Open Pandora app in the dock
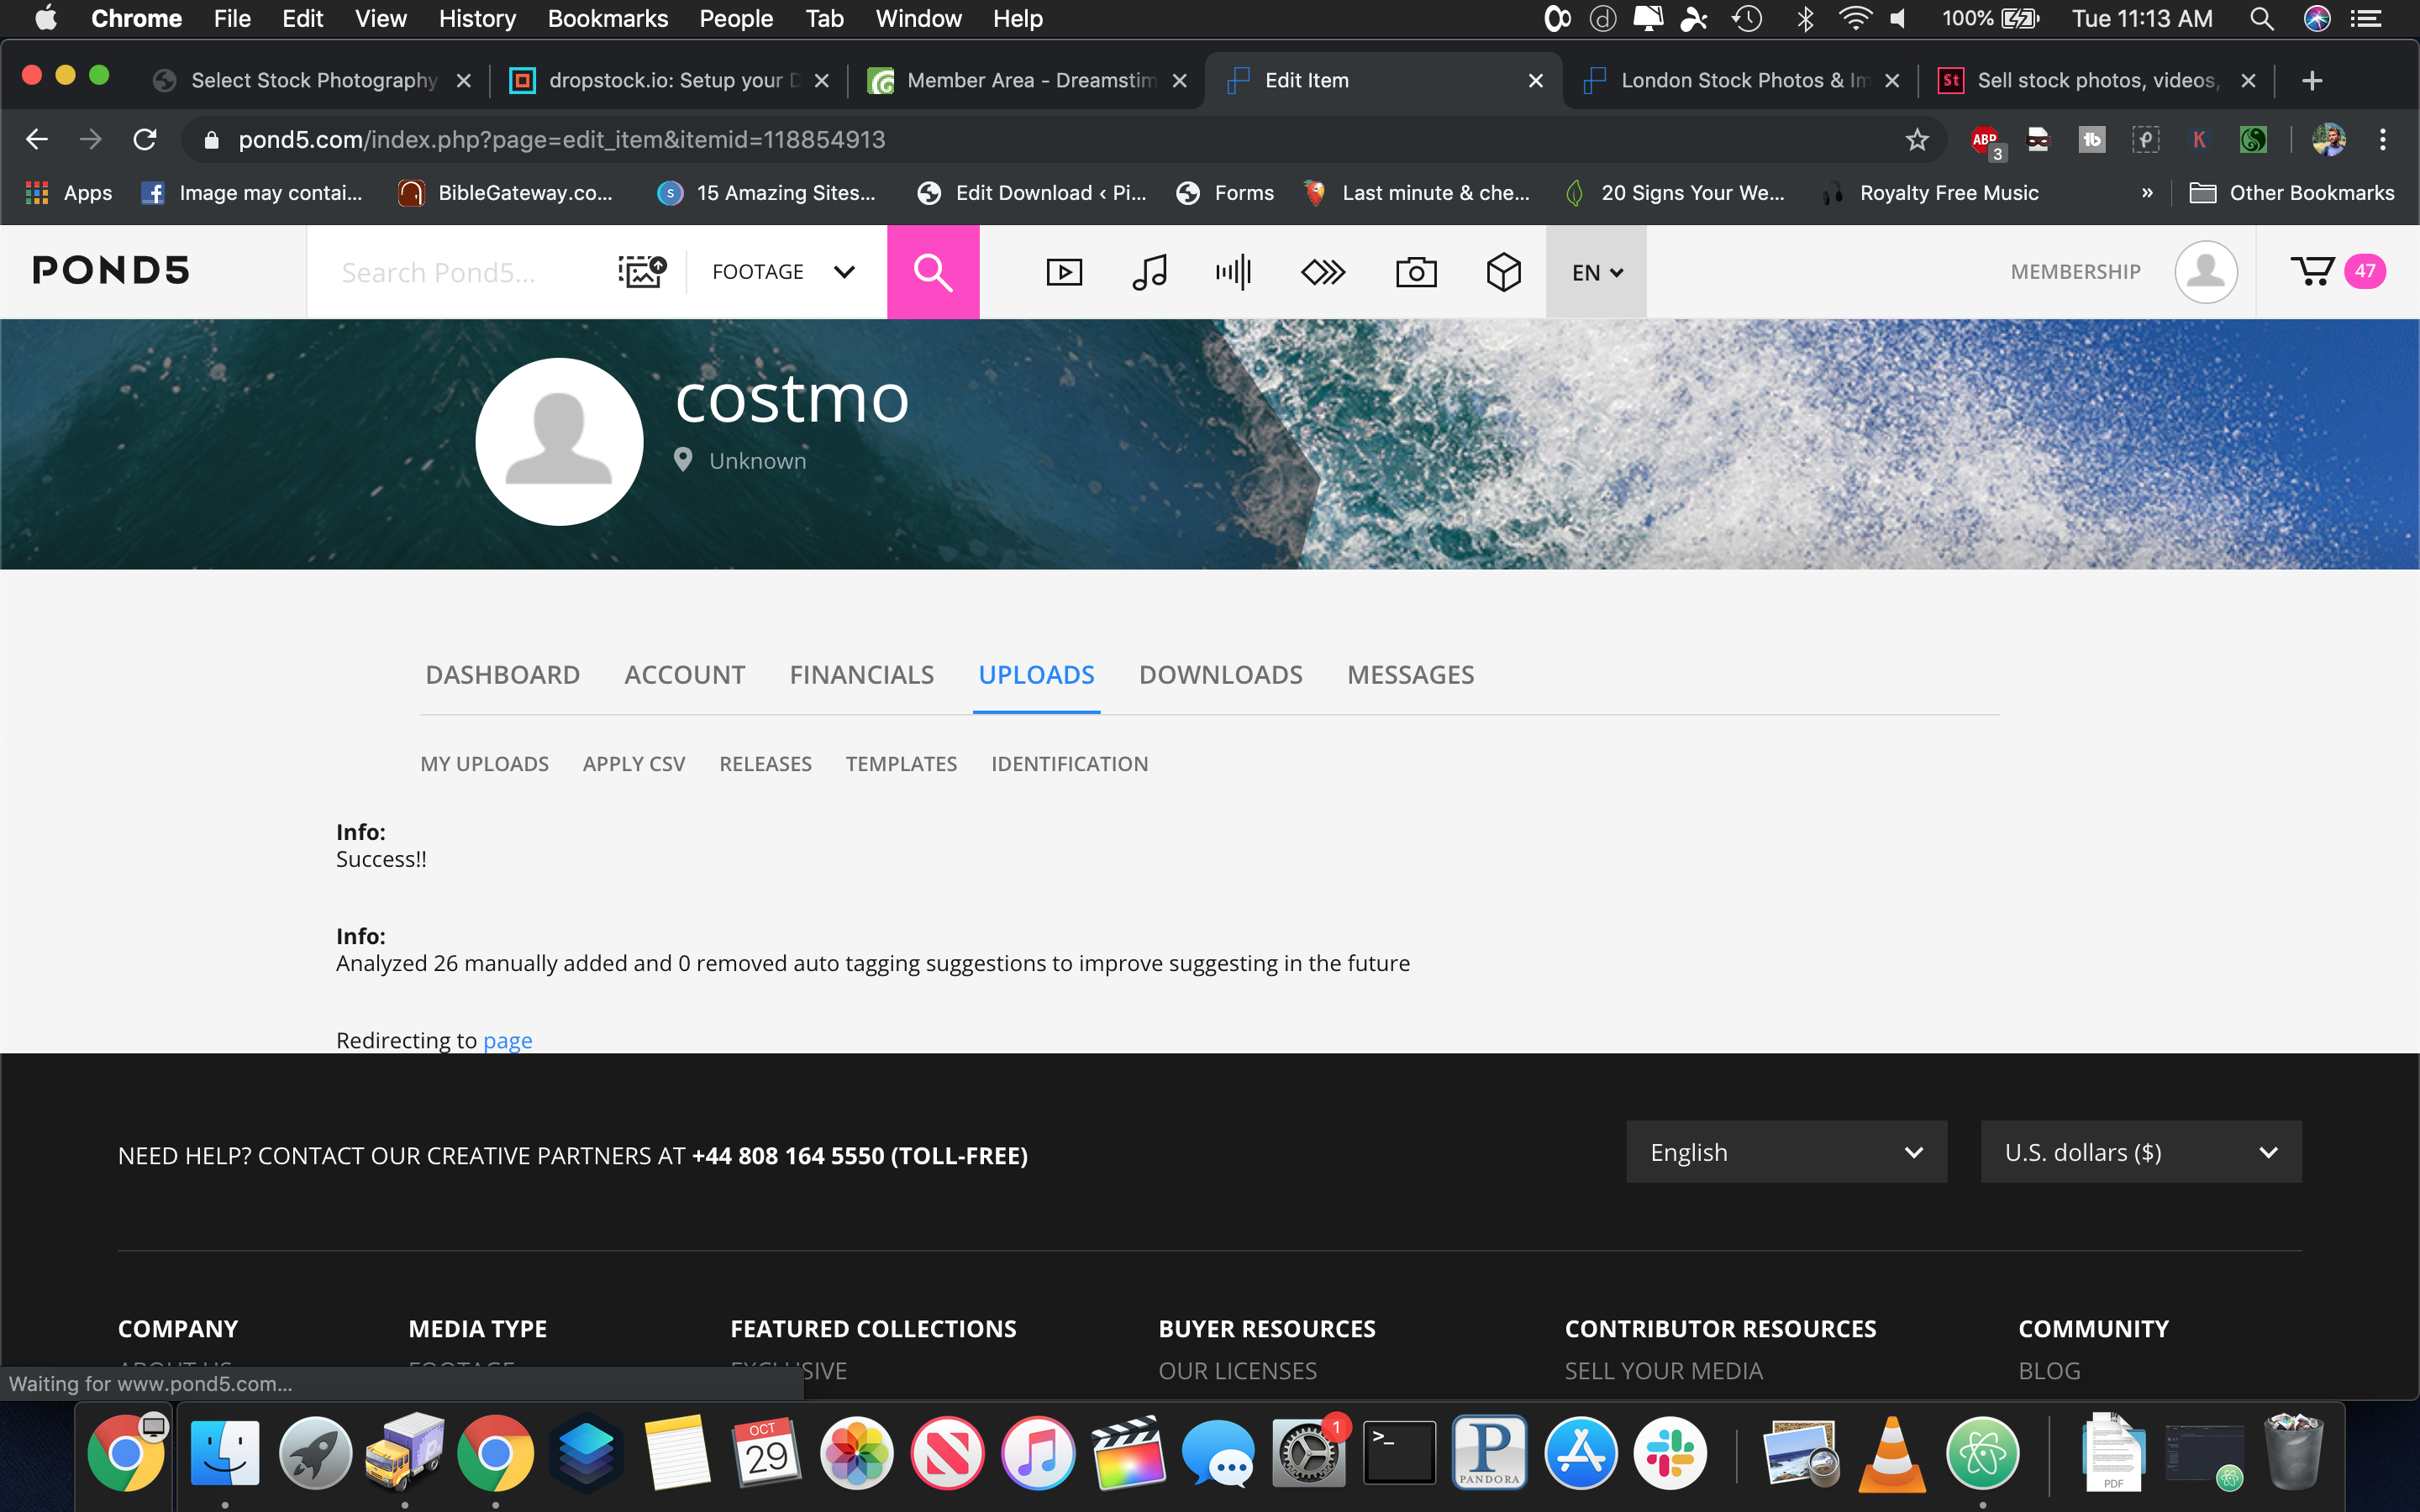The width and height of the screenshot is (2420, 1512). click(x=1489, y=1453)
